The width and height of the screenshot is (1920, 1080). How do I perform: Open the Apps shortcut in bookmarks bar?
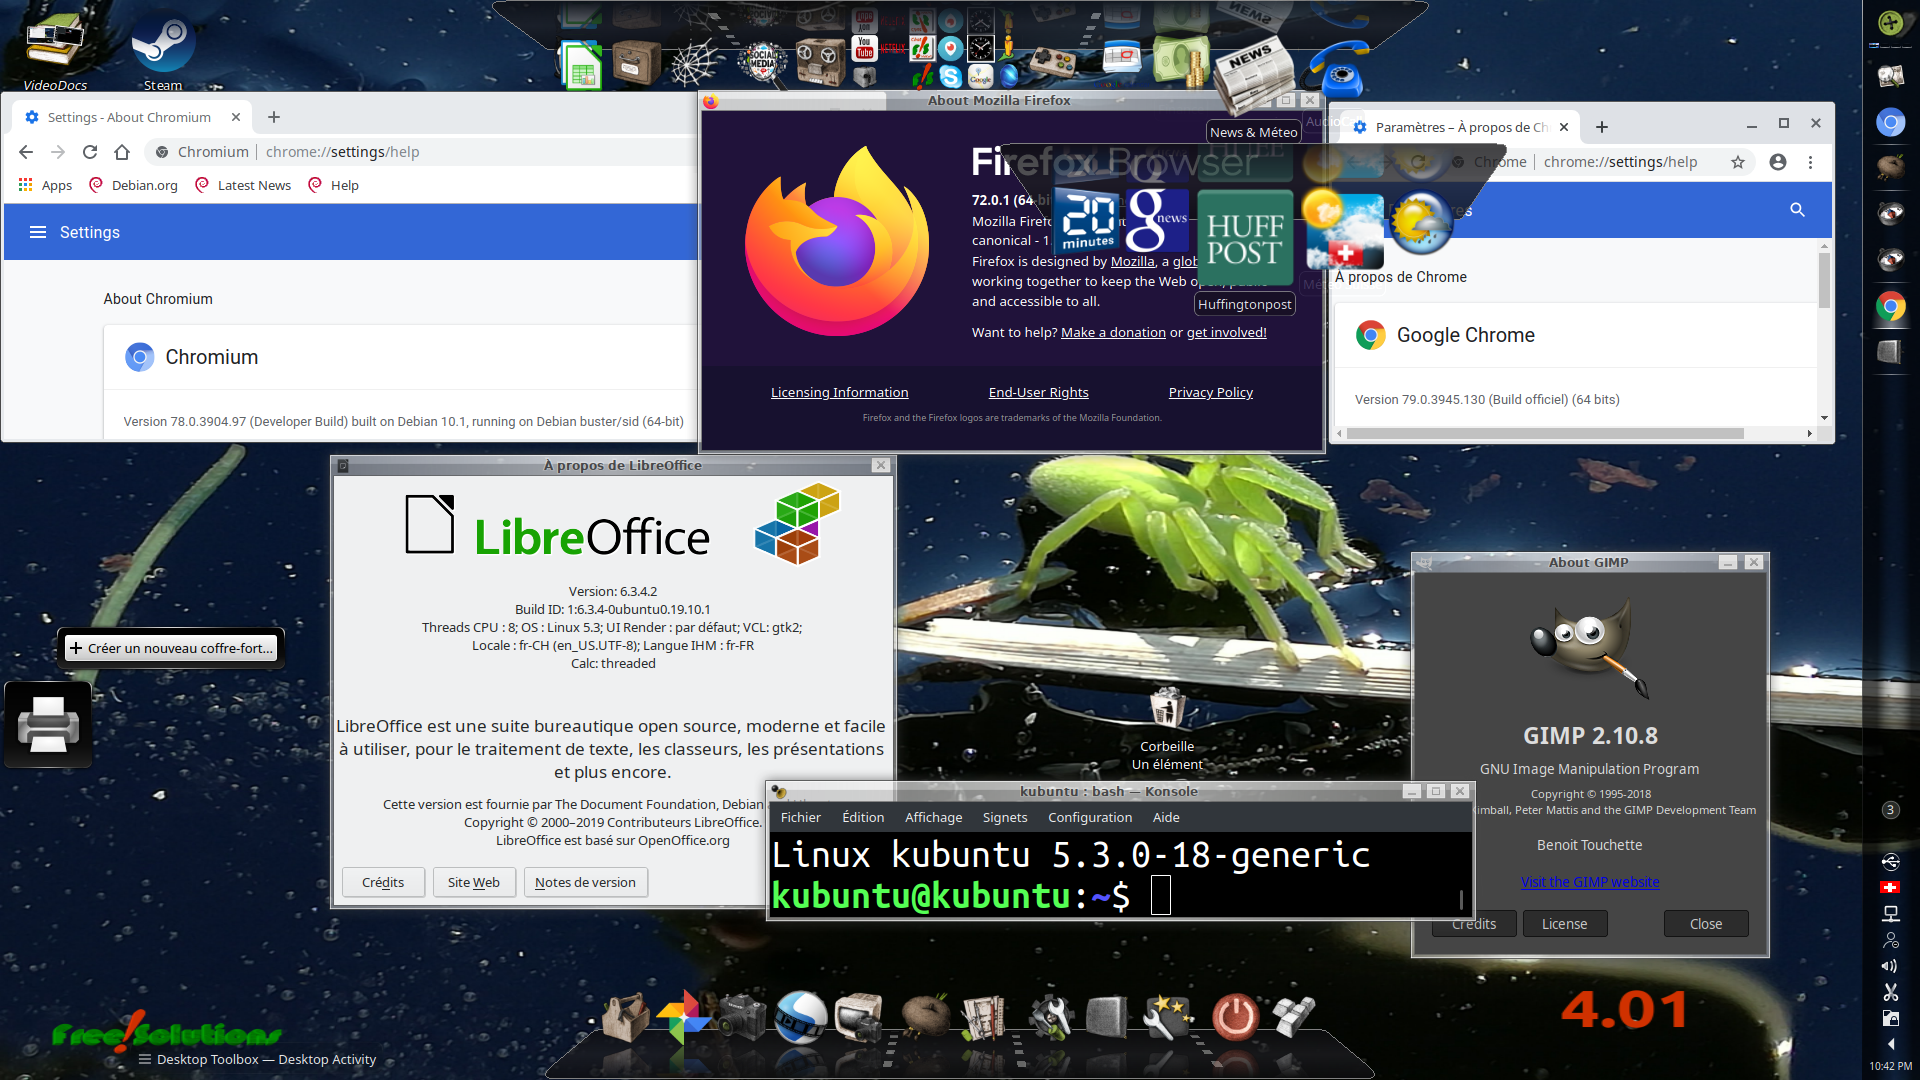click(x=46, y=185)
